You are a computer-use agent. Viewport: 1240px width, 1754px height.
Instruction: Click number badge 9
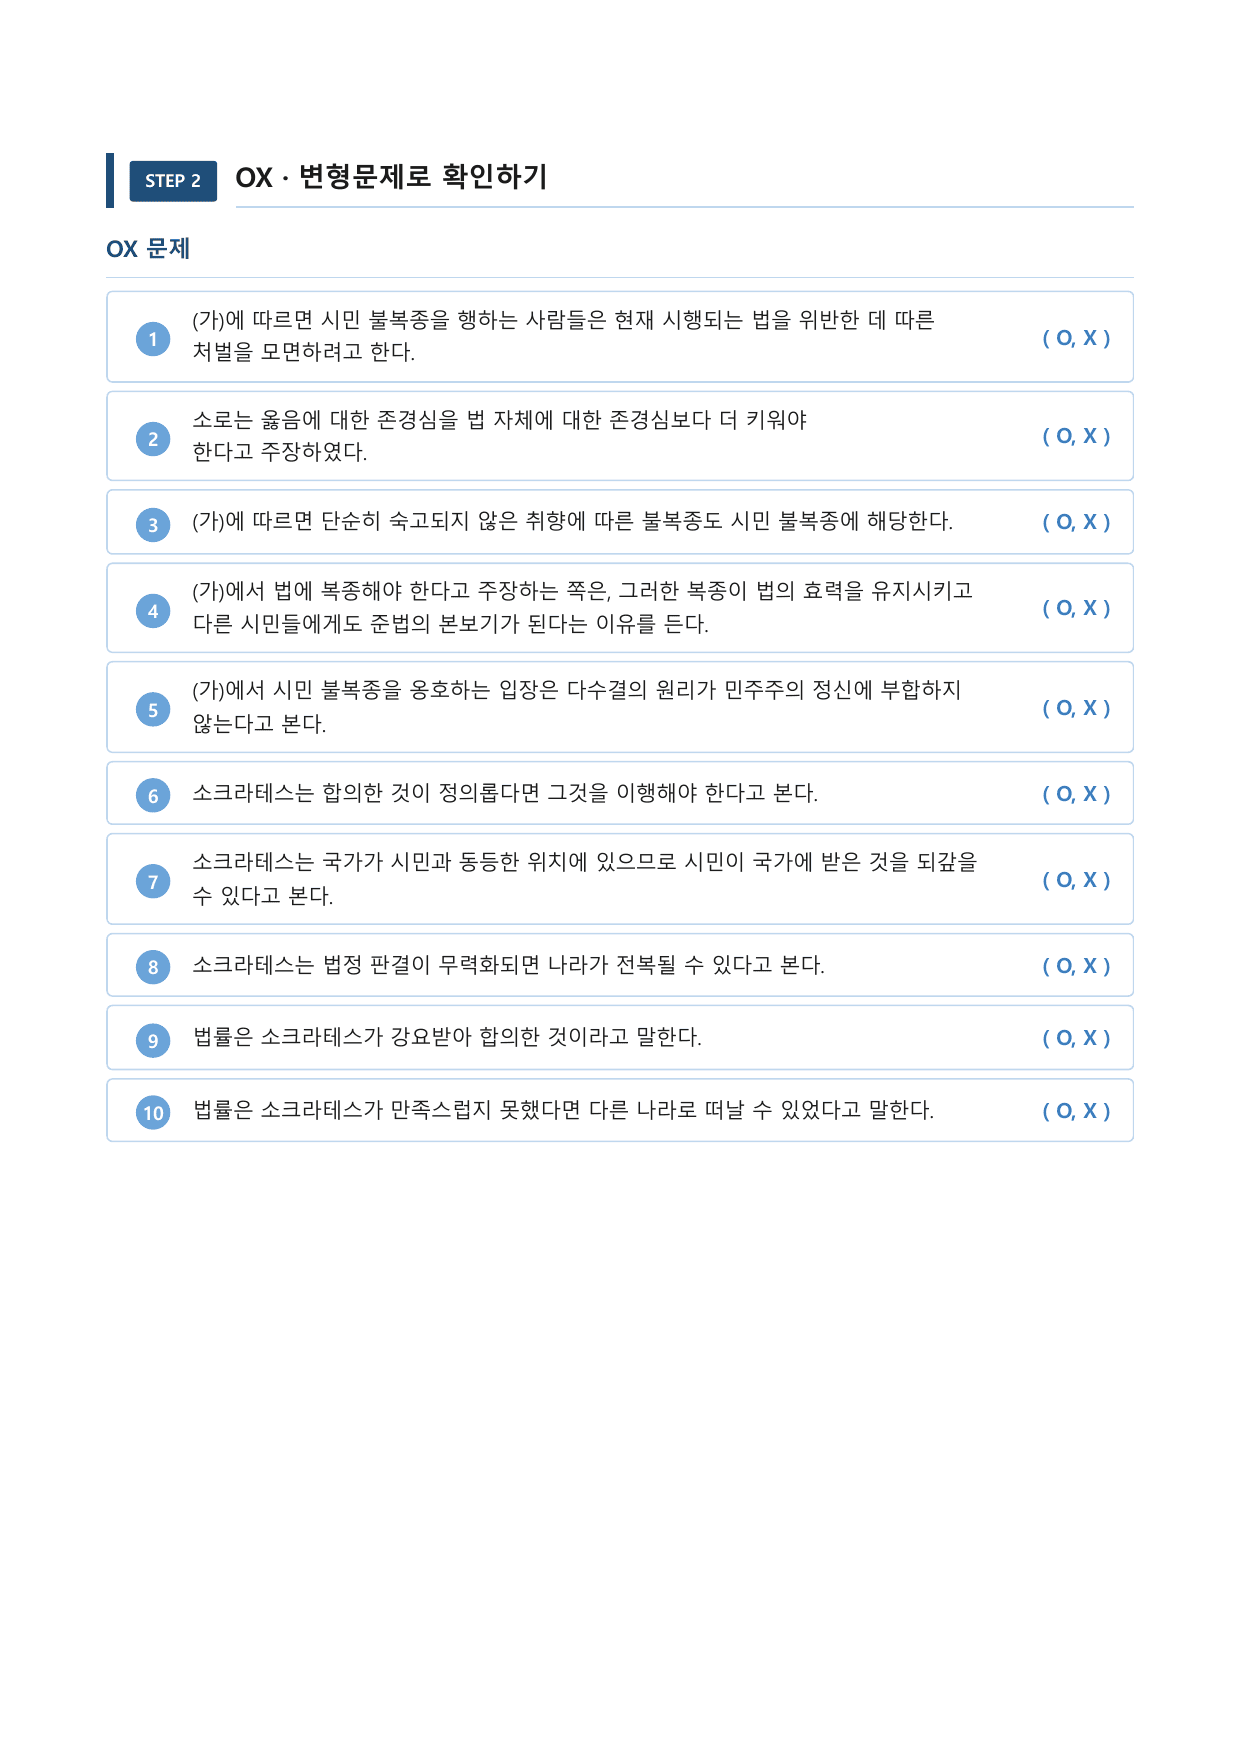(x=153, y=1041)
